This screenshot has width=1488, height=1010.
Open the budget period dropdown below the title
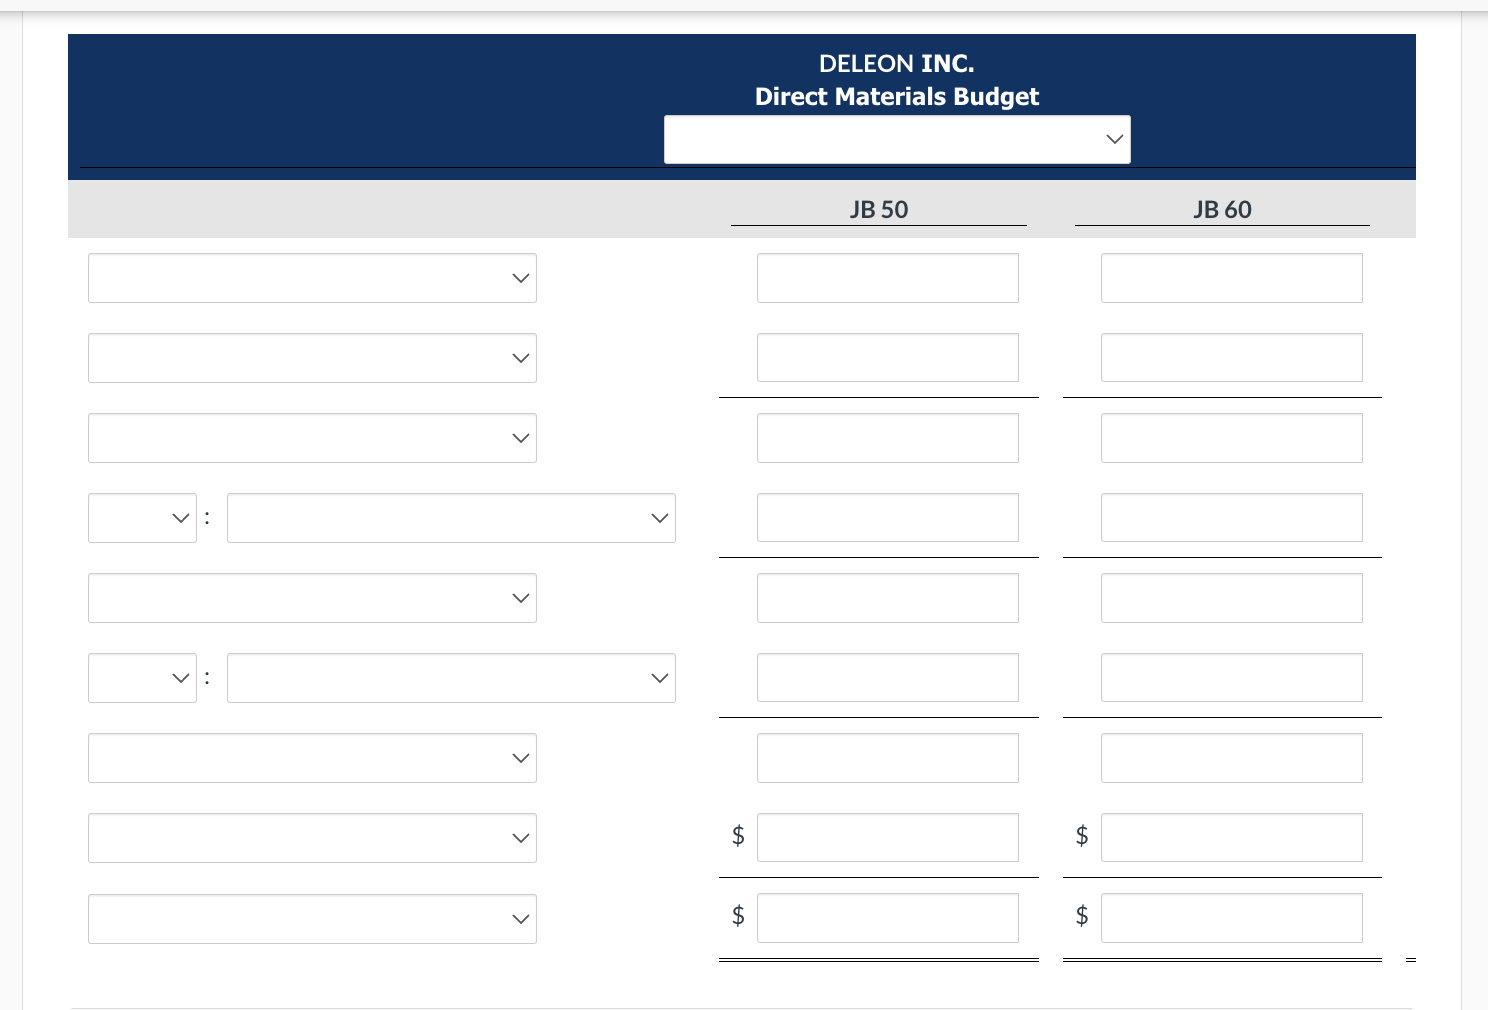(897, 139)
